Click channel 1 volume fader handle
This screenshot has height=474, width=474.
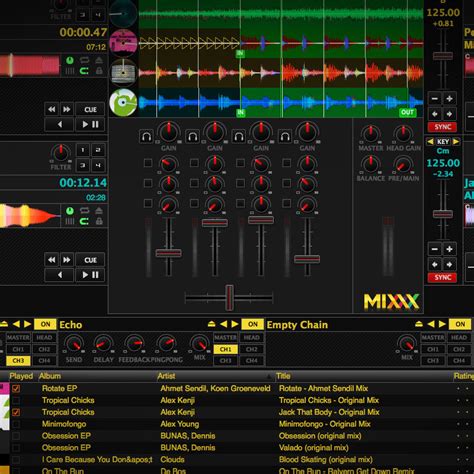tap(169, 253)
